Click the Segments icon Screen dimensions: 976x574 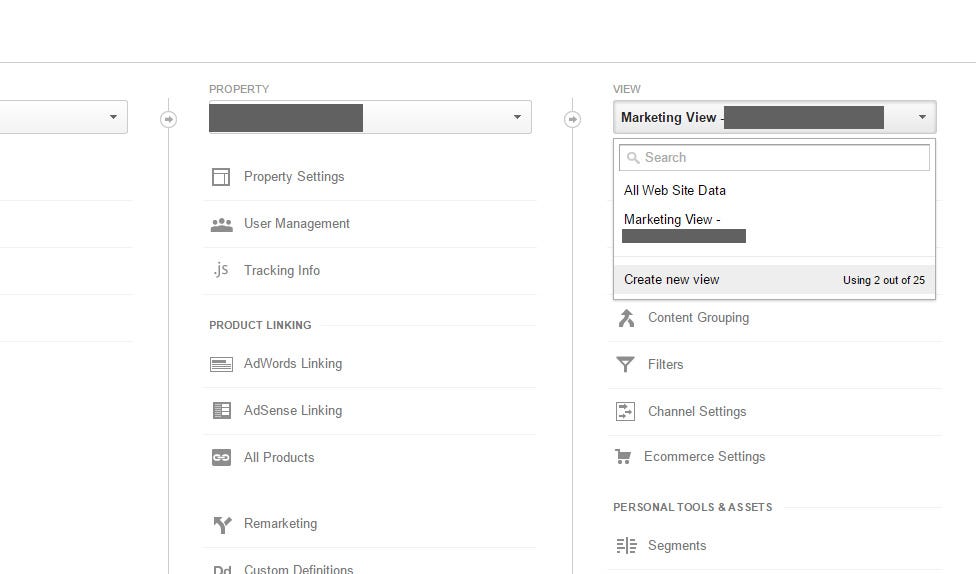pyautogui.click(x=626, y=546)
